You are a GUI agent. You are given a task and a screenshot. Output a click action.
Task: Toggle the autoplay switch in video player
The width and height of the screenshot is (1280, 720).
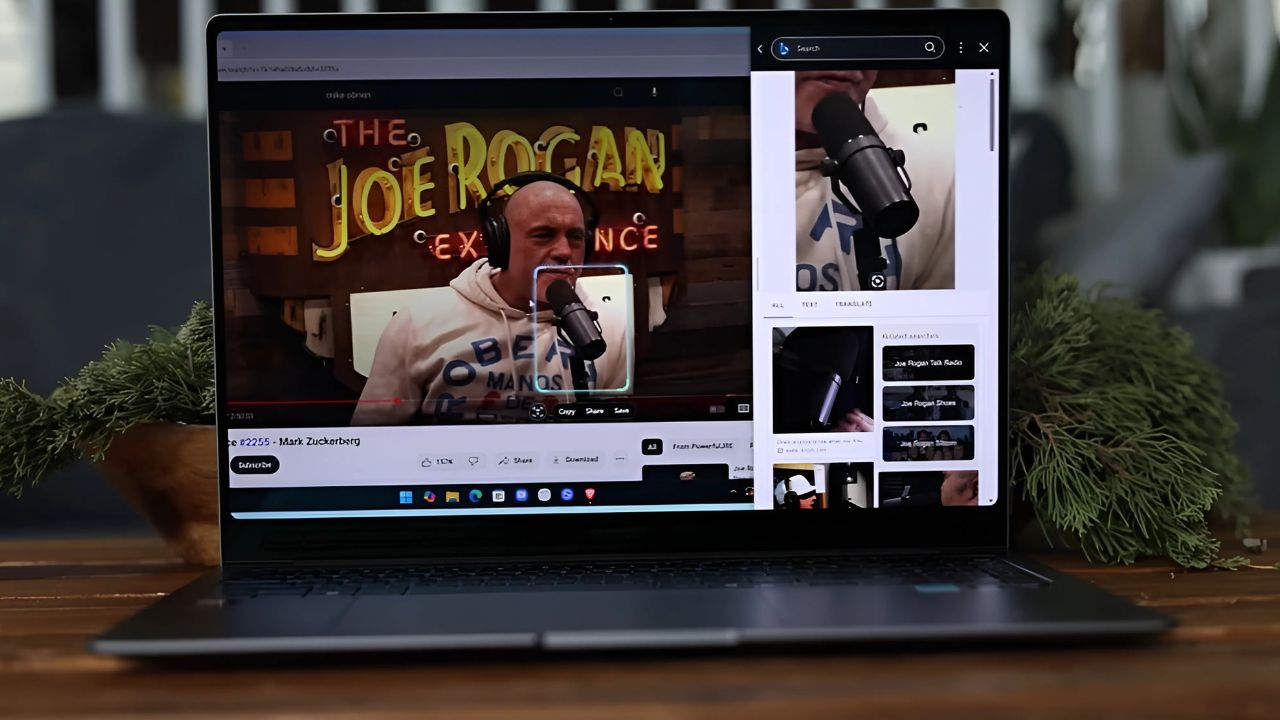[x=716, y=408]
